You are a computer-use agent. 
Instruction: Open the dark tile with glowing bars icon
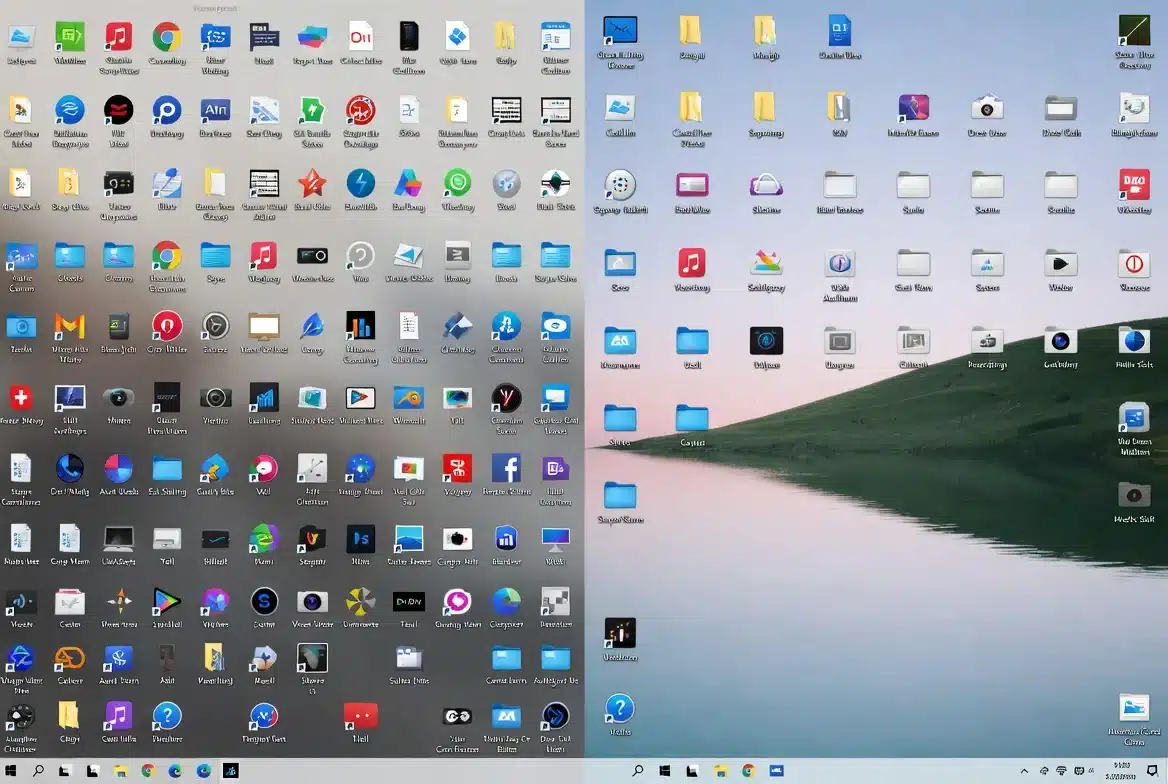[620, 633]
